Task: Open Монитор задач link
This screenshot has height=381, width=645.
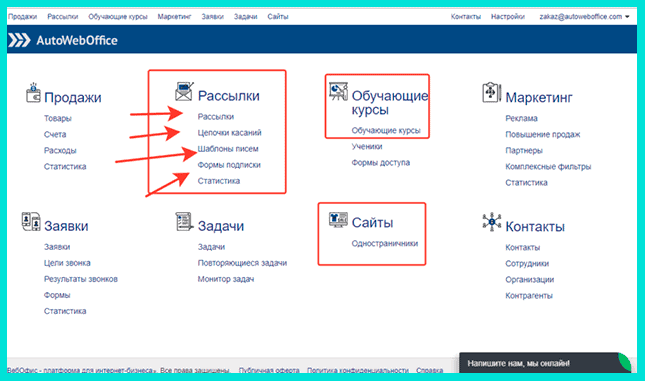Action: pos(226,279)
